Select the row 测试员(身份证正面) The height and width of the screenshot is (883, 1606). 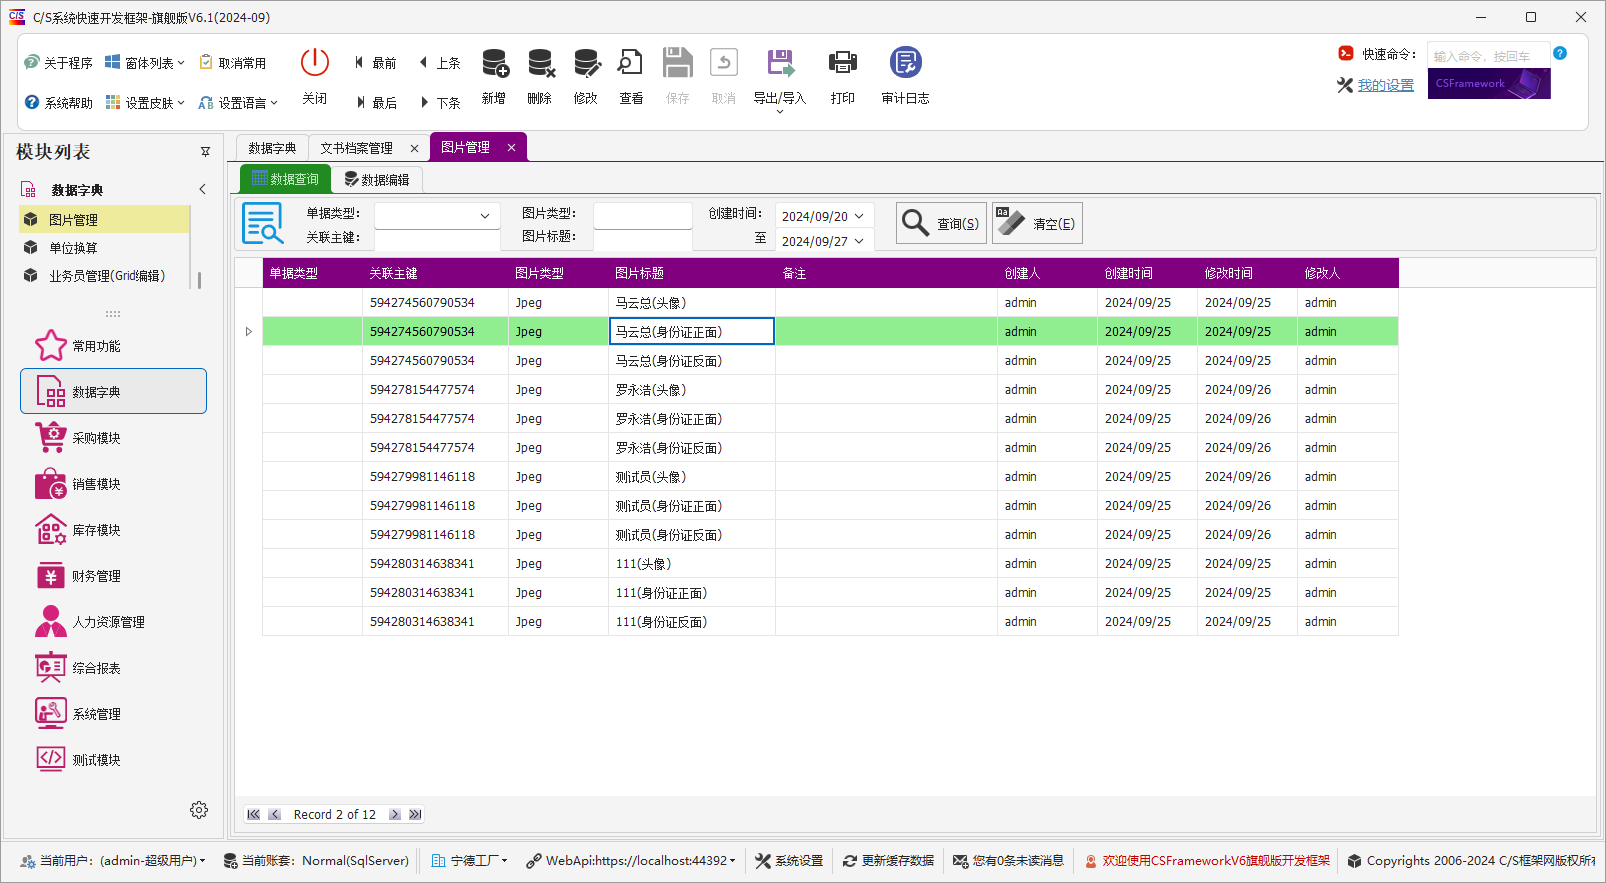click(830, 505)
